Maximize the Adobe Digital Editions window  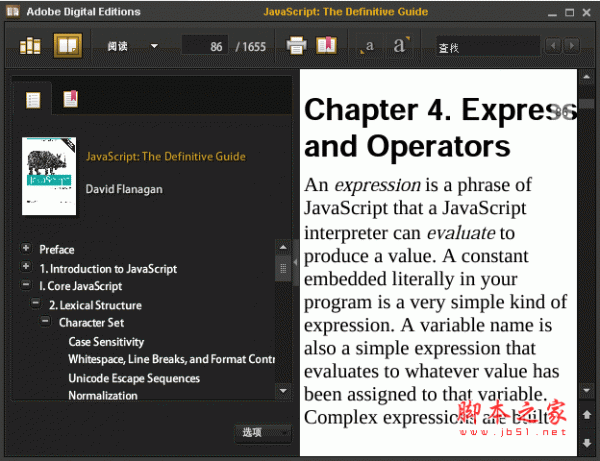pyautogui.click(x=569, y=13)
